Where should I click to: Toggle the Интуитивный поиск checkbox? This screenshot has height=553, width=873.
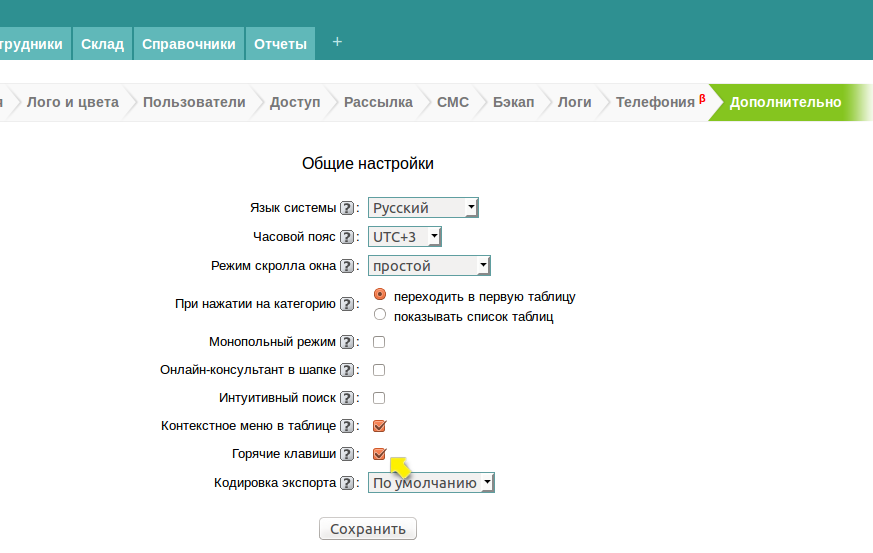point(379,398)
